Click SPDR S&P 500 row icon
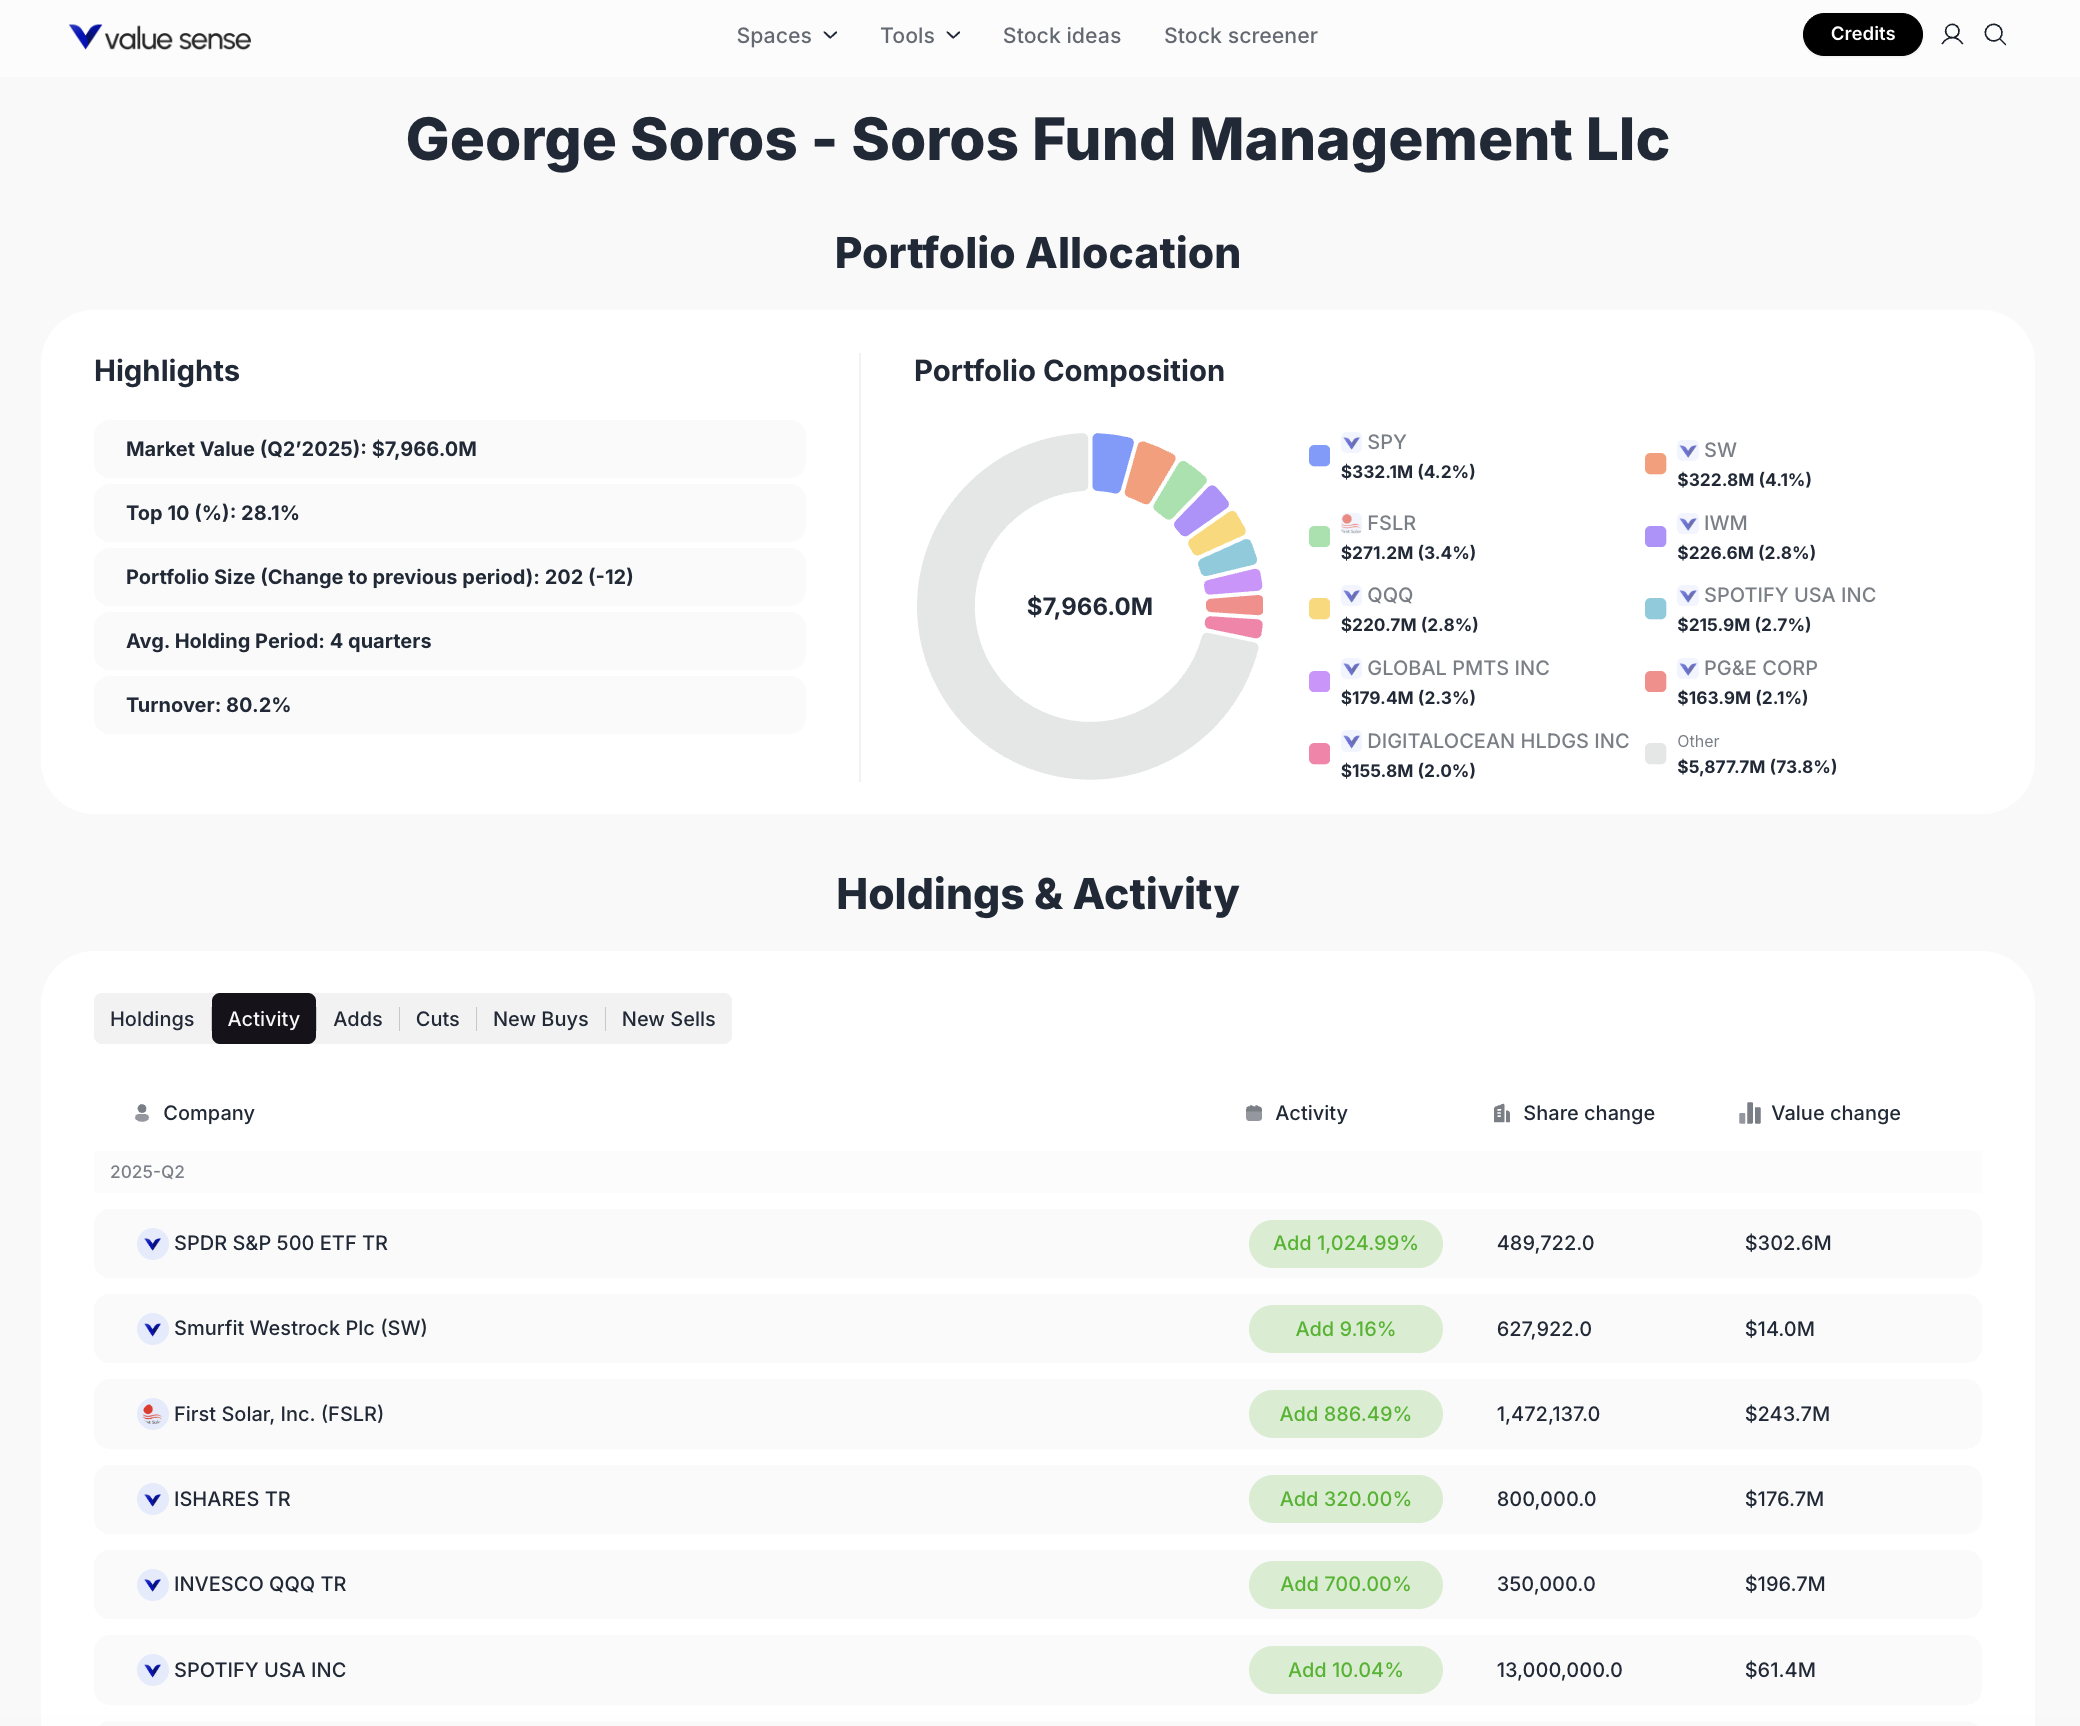The image size is (2080, 1726). coord(152,1243)
